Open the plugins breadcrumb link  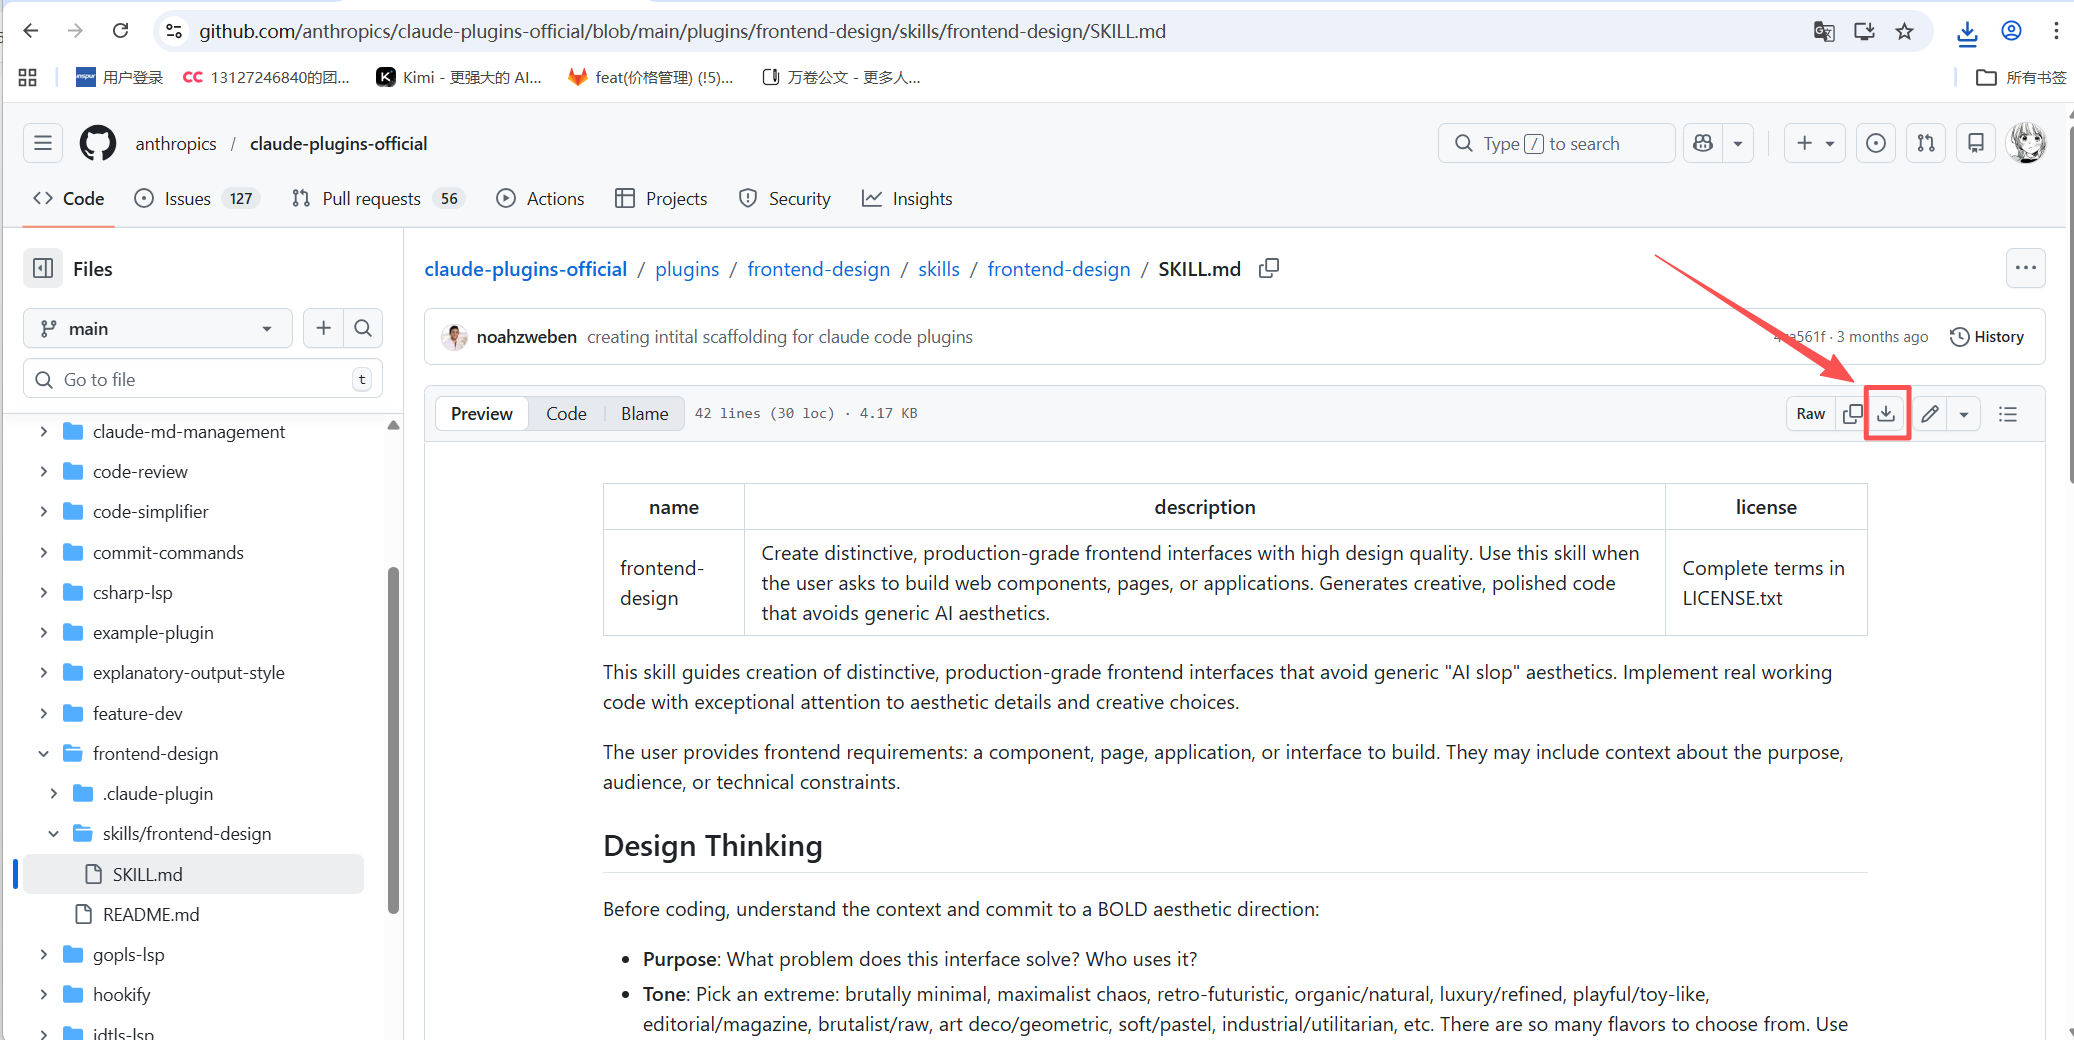click(x=687, y=268)
